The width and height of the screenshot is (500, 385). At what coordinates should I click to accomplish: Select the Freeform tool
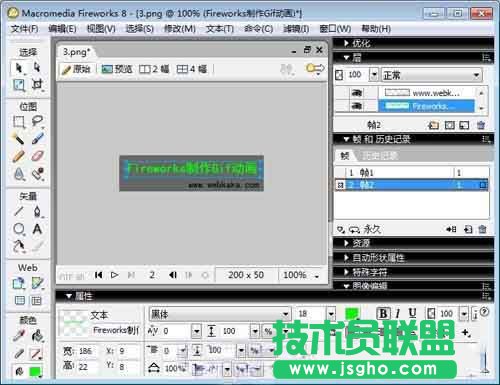(19, 246)
